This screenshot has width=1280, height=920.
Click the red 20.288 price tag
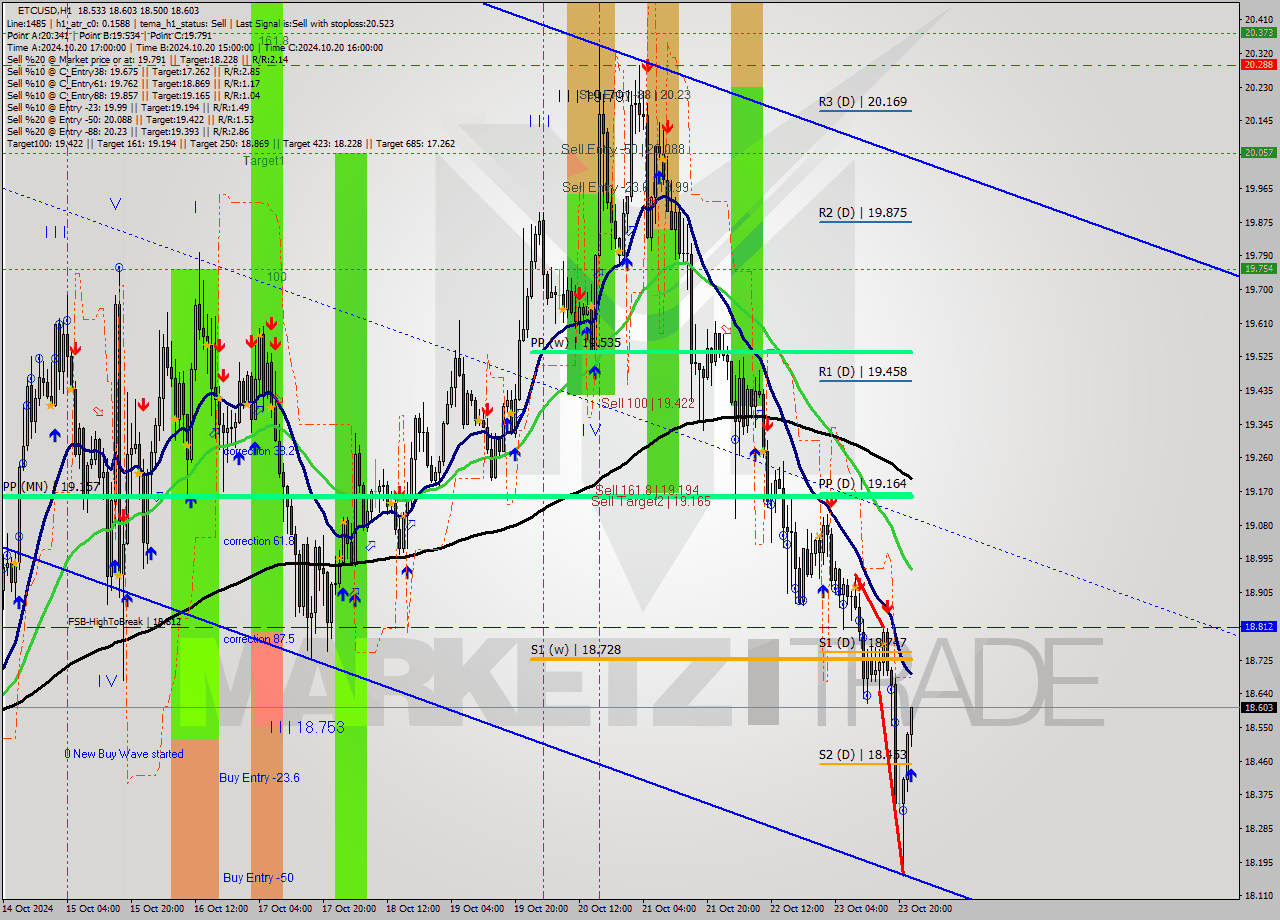pyautogui.click(x=1258, y=64)
